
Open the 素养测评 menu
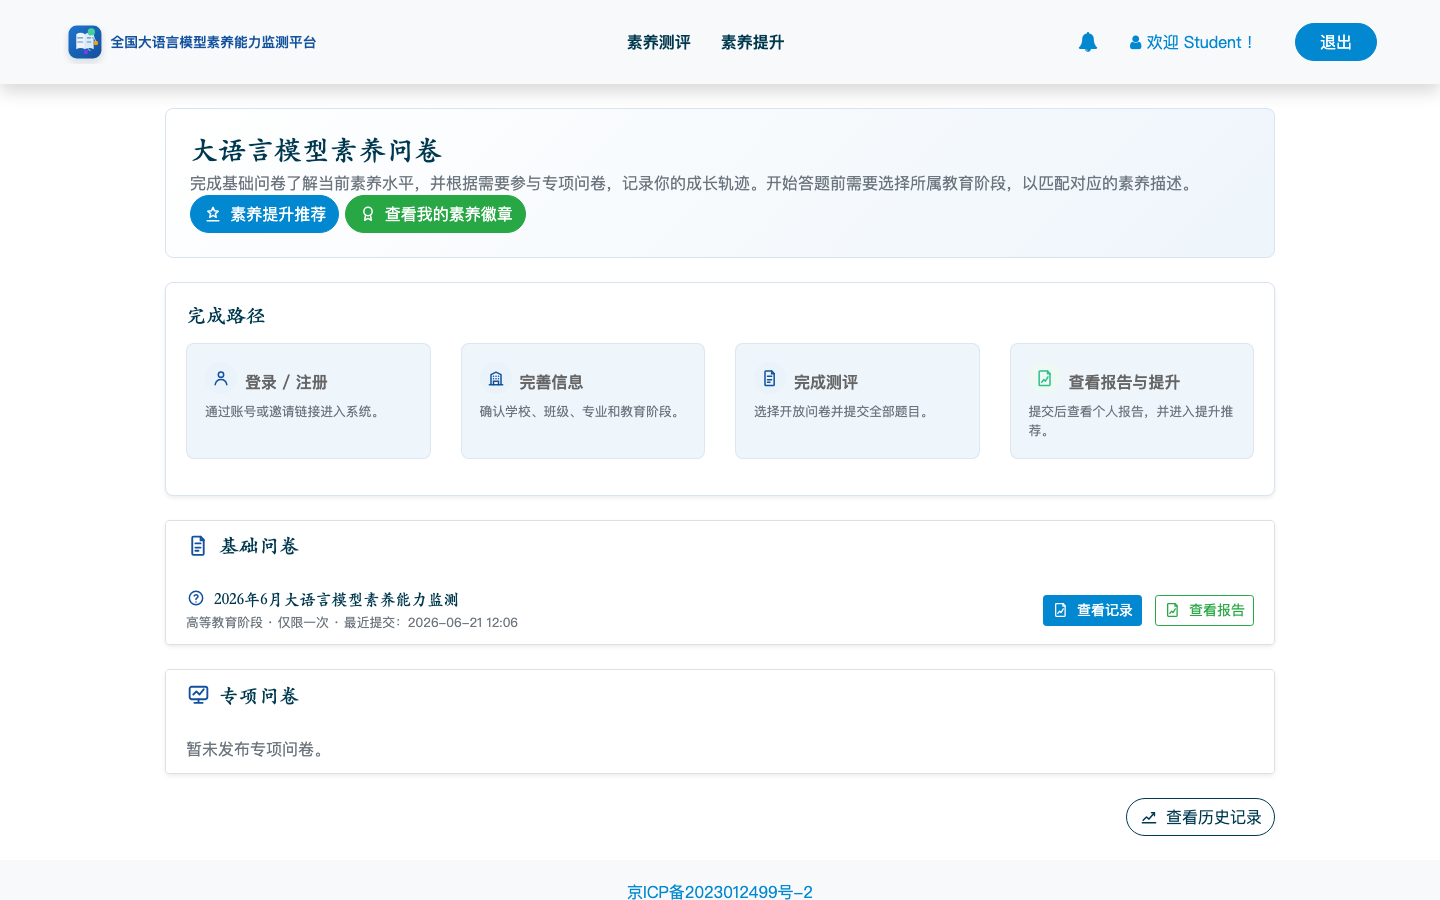(658, 42)
